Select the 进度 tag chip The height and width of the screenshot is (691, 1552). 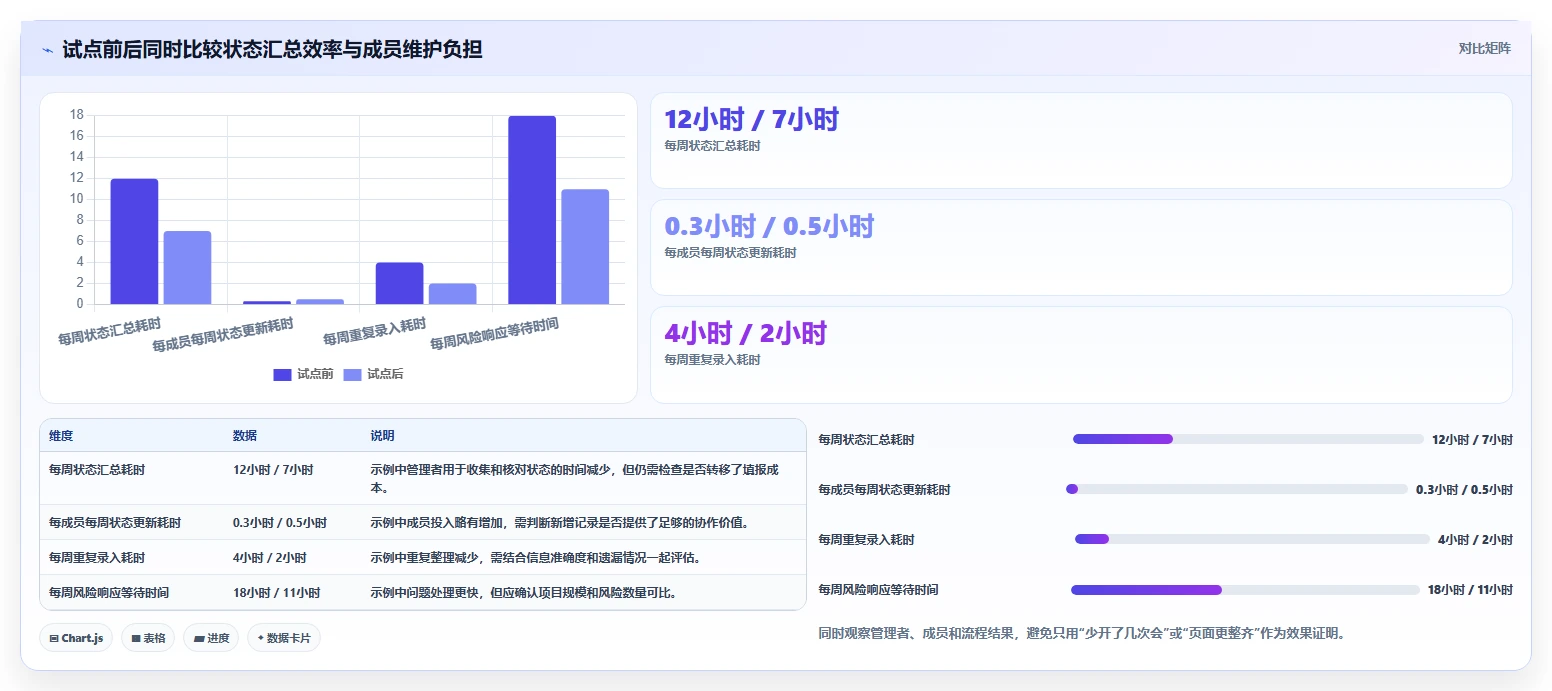pos(211,638)
